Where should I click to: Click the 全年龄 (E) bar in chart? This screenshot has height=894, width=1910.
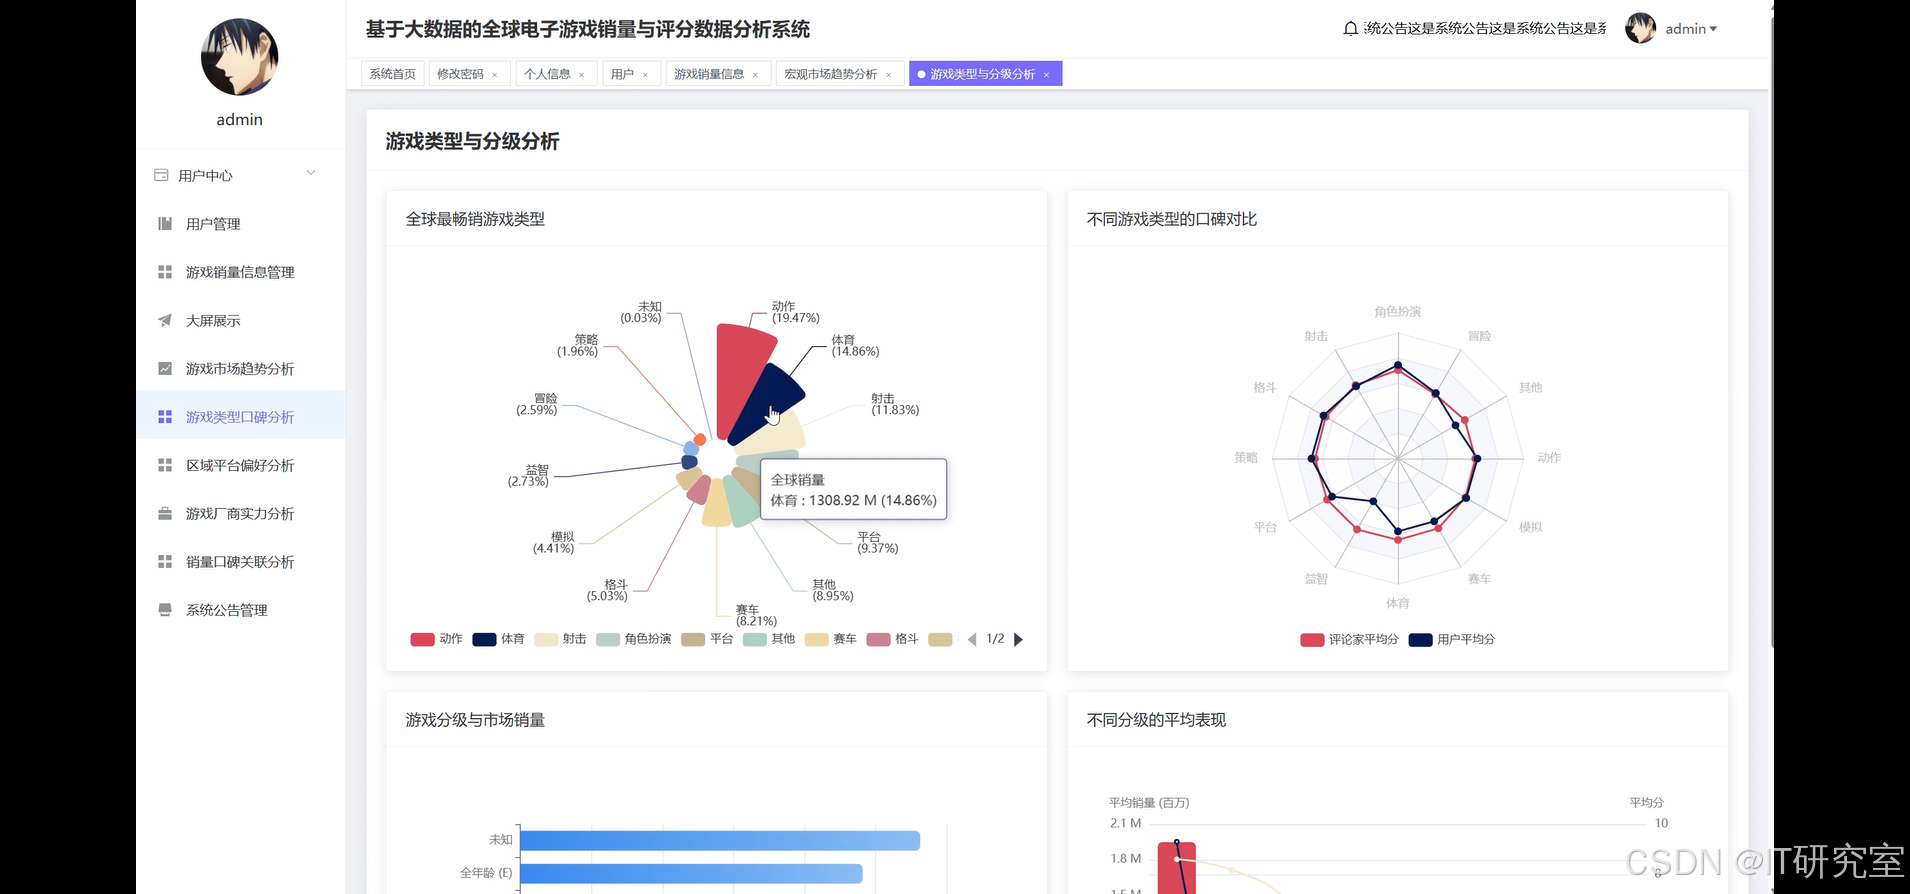[691, 873]
